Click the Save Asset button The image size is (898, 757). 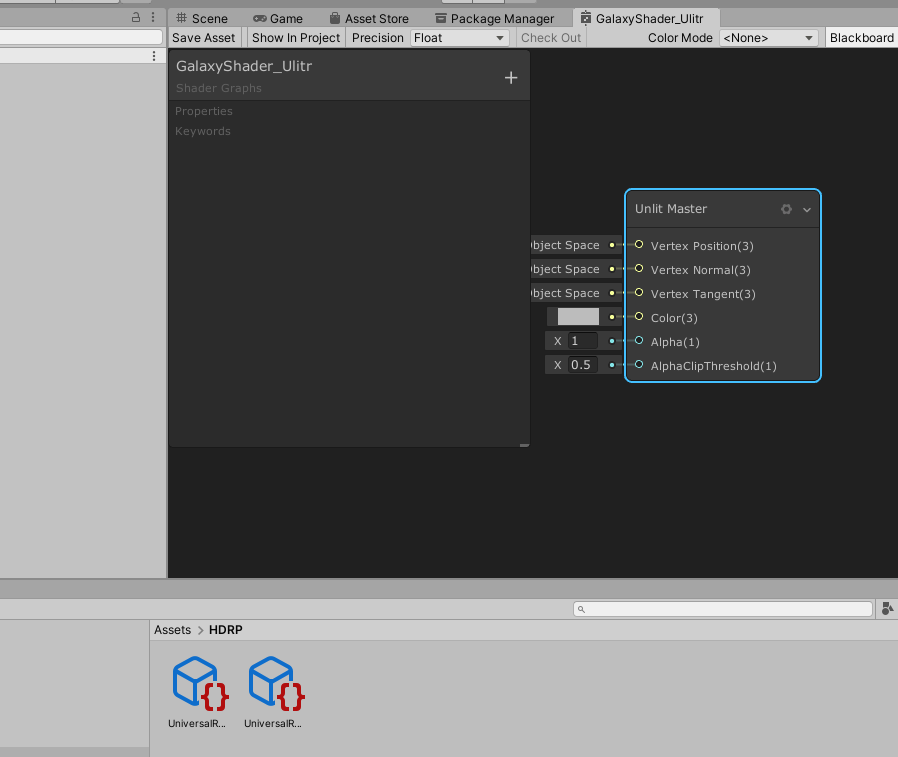(x=203, y=37)
